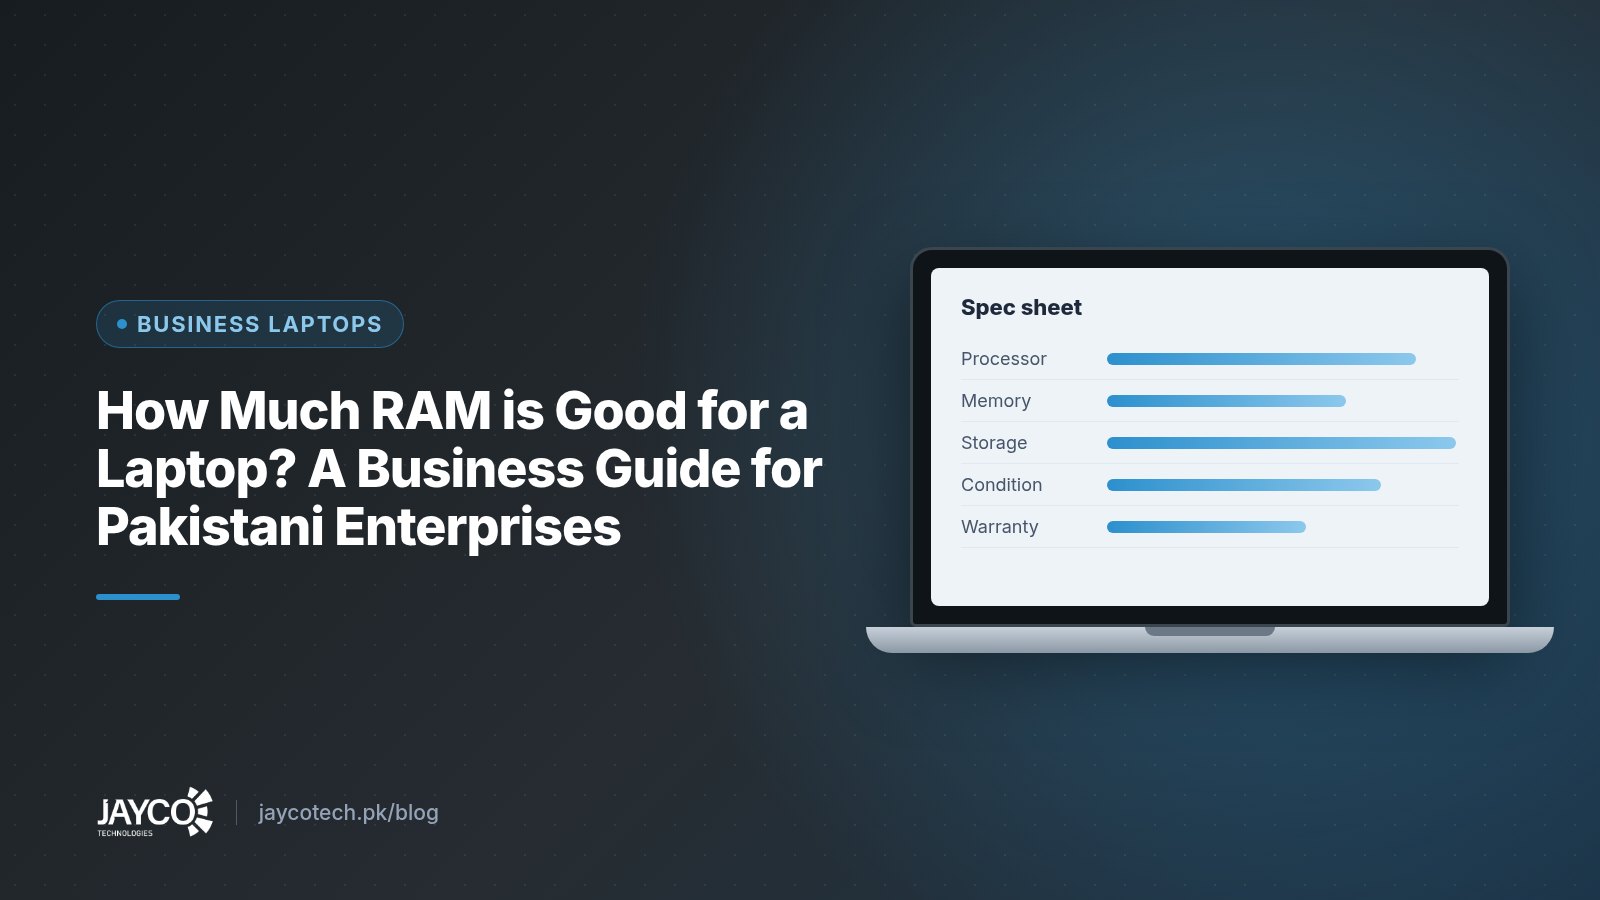Click the Condition progress bar
1600x900 pixels.
[1244, 485]
